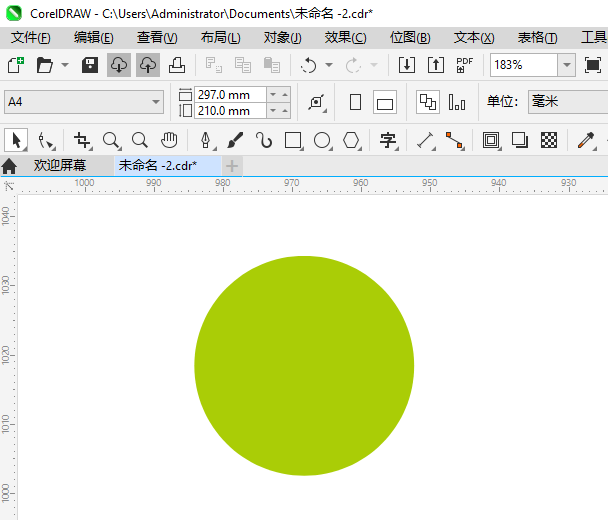Select the second magnifier tool
This screenshot has width=608, height=520.
[x=140, y=140]
